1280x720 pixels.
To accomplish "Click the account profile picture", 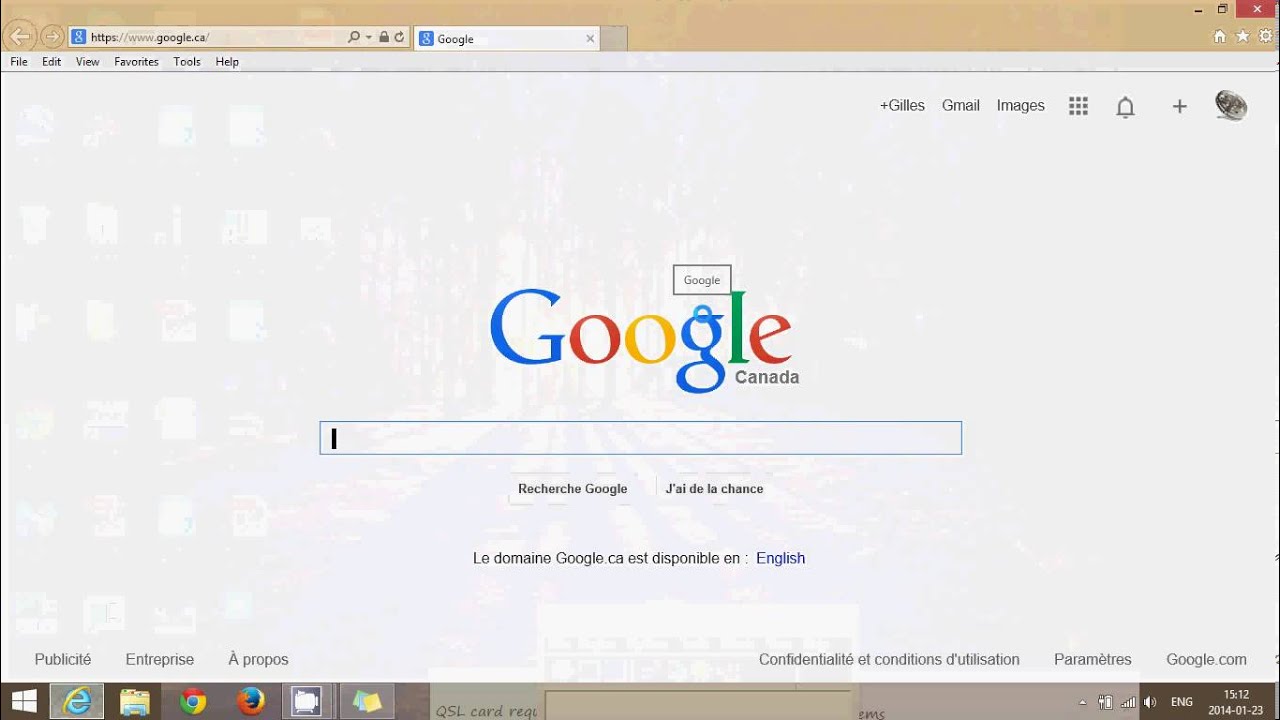I will click(1231, 105).
